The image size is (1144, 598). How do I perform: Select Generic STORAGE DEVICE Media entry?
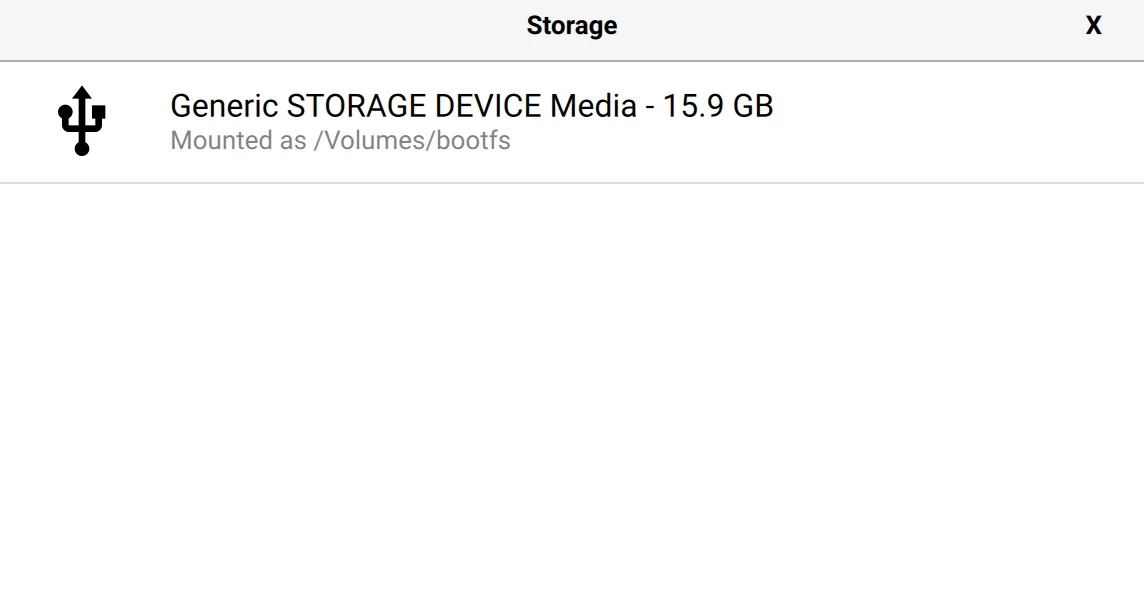click(572, 122)
